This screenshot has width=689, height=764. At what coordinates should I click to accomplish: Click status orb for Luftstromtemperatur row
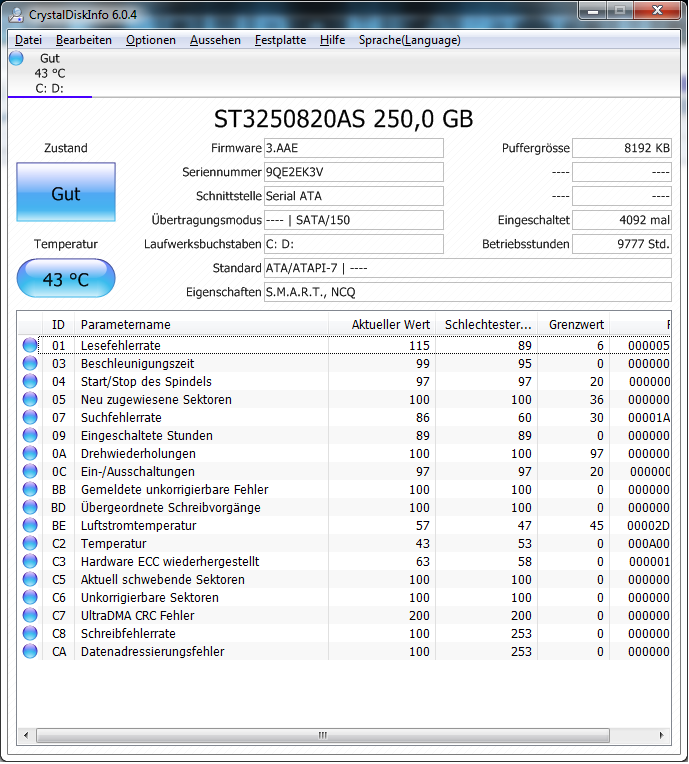tap(30, 525)
